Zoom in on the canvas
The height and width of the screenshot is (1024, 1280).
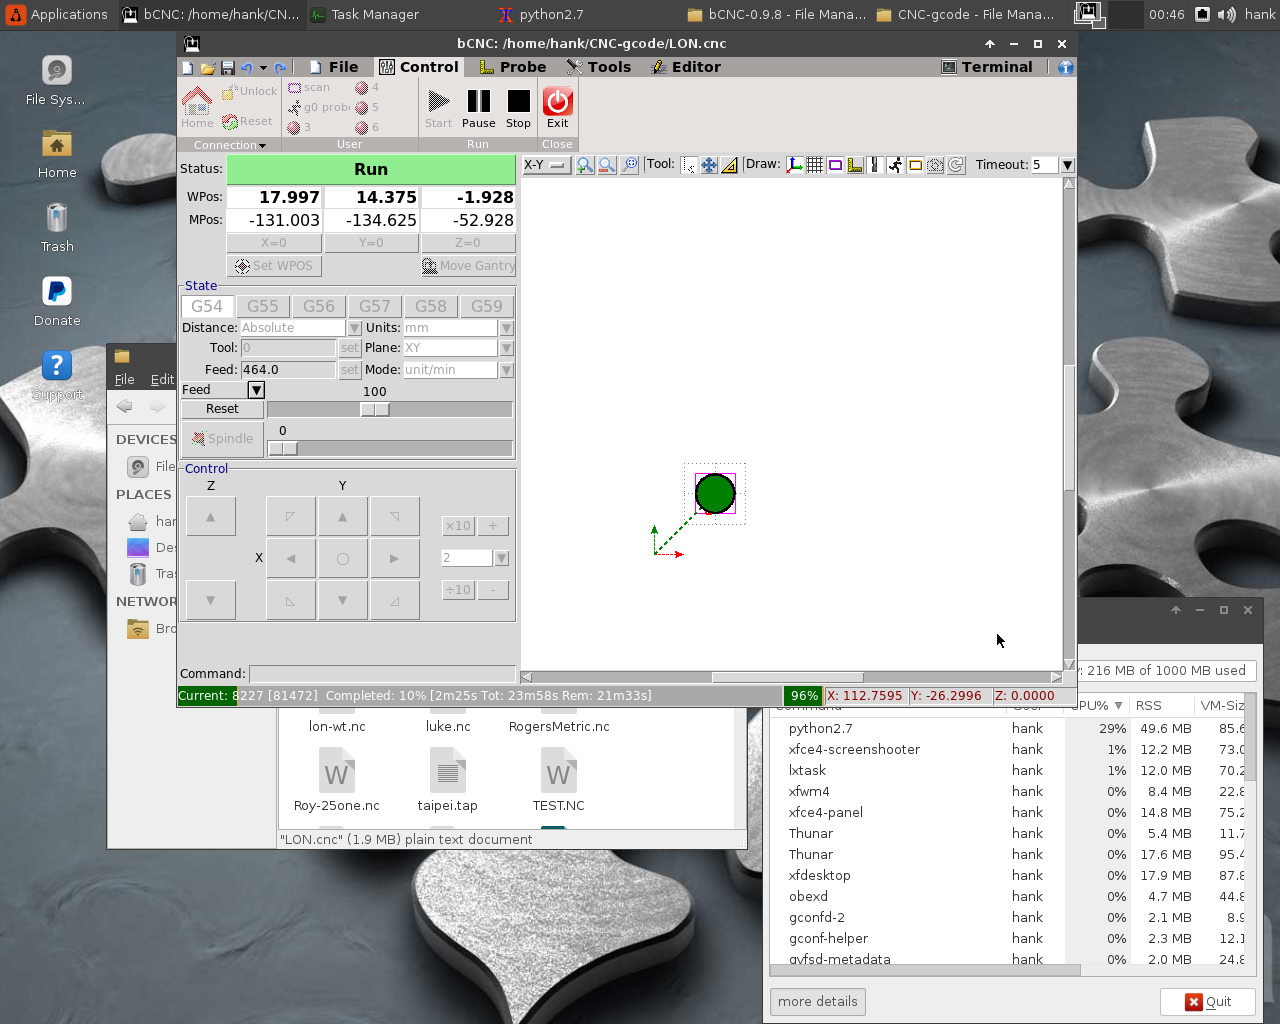[x=585, y=165]
